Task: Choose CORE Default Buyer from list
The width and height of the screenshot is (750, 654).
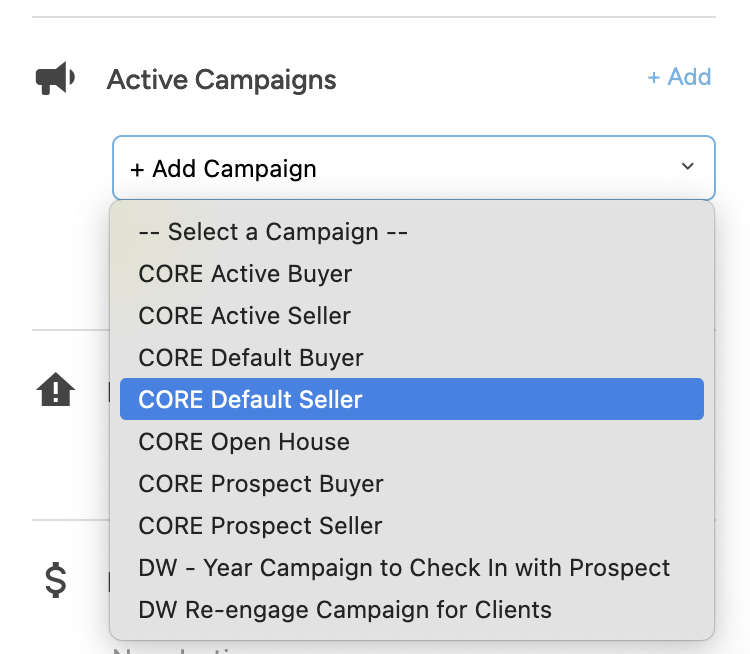Action: pyautogui.click(x=251, y=358)
